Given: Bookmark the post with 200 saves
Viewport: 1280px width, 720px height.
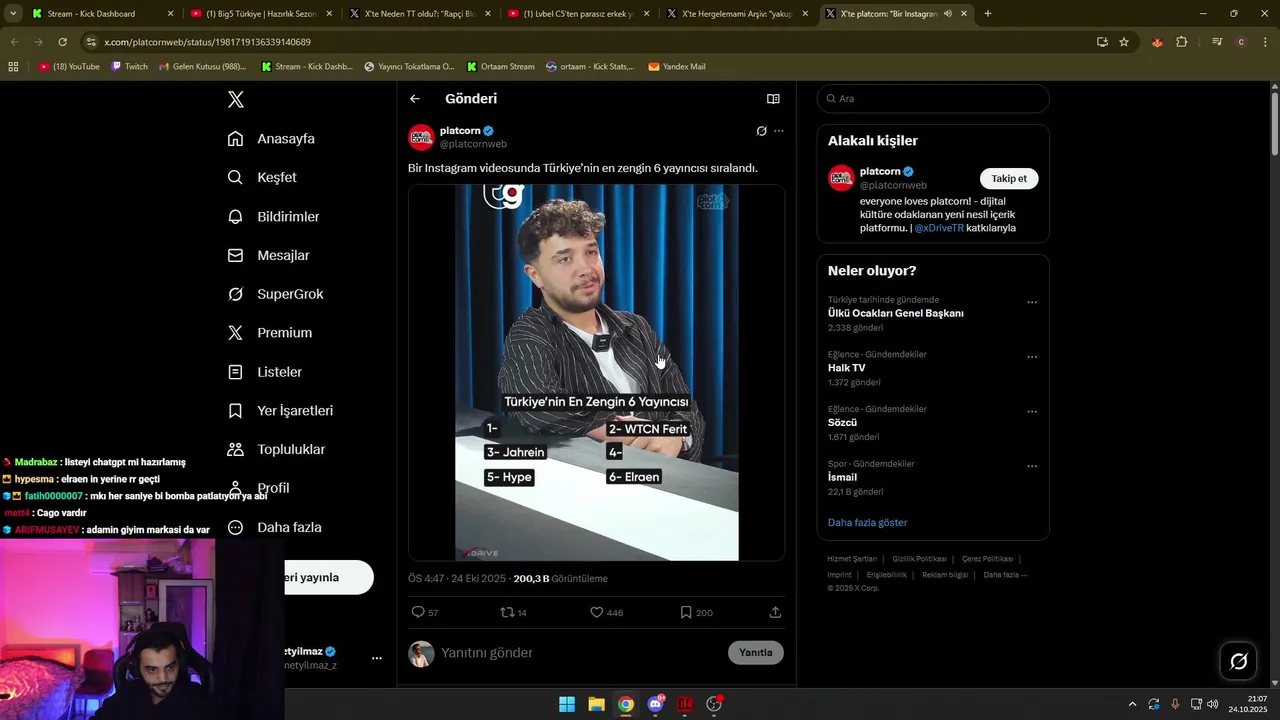Looking at the screenshot, I should tap(696, 612).
